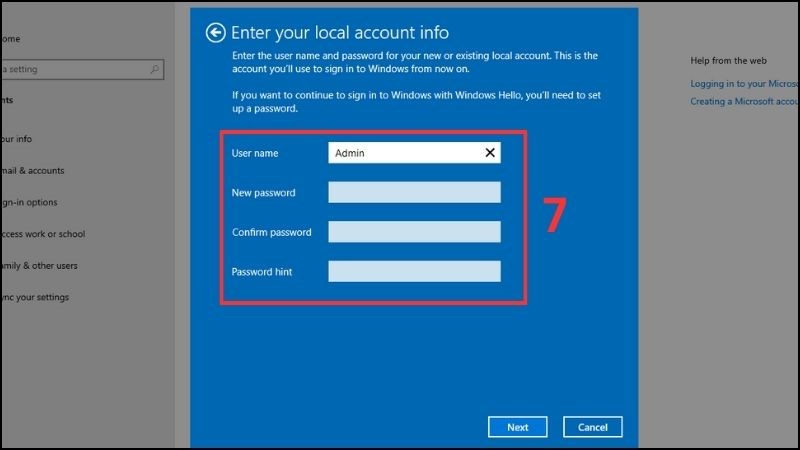Open Access work or school in sidebar
Image resolution: width=800 pixels, height=450 pixels.
coord(42,234)
